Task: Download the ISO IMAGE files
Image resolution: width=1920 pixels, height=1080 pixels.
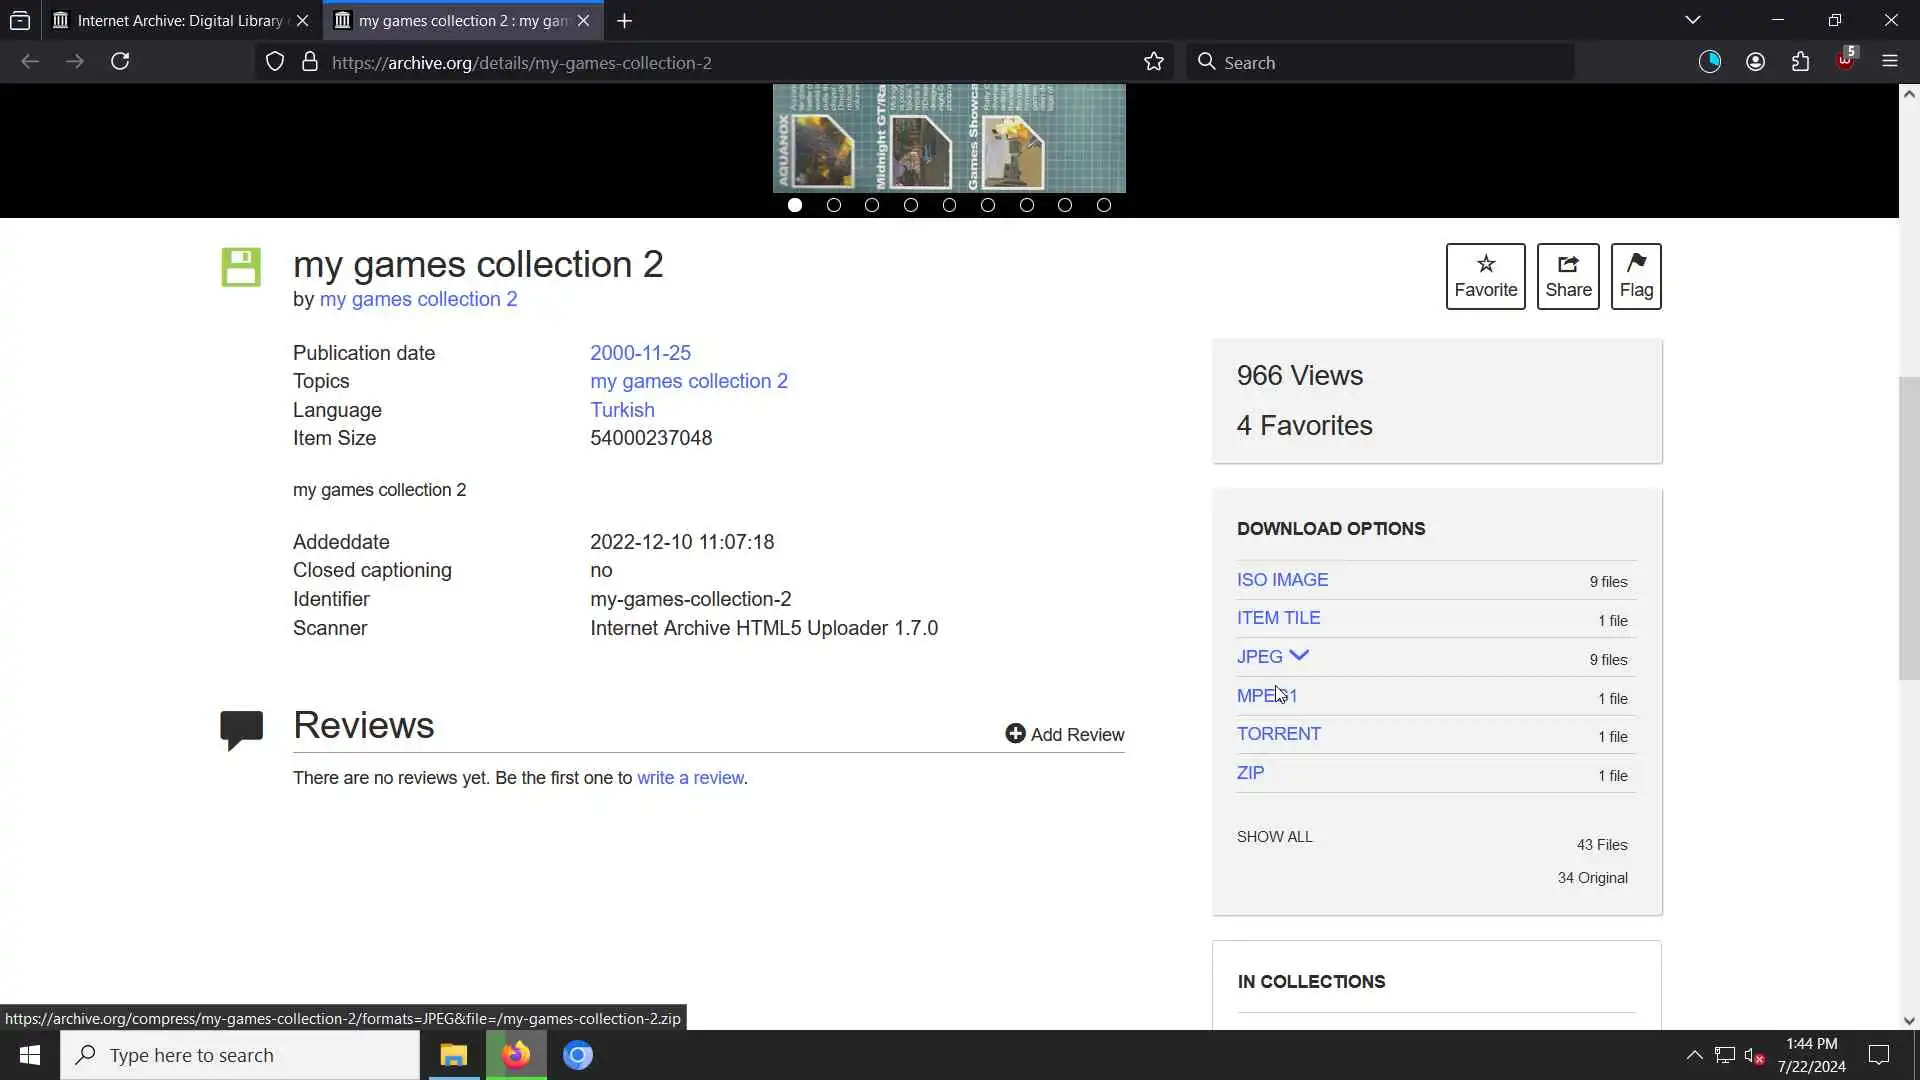Action: click(1282, 580)
